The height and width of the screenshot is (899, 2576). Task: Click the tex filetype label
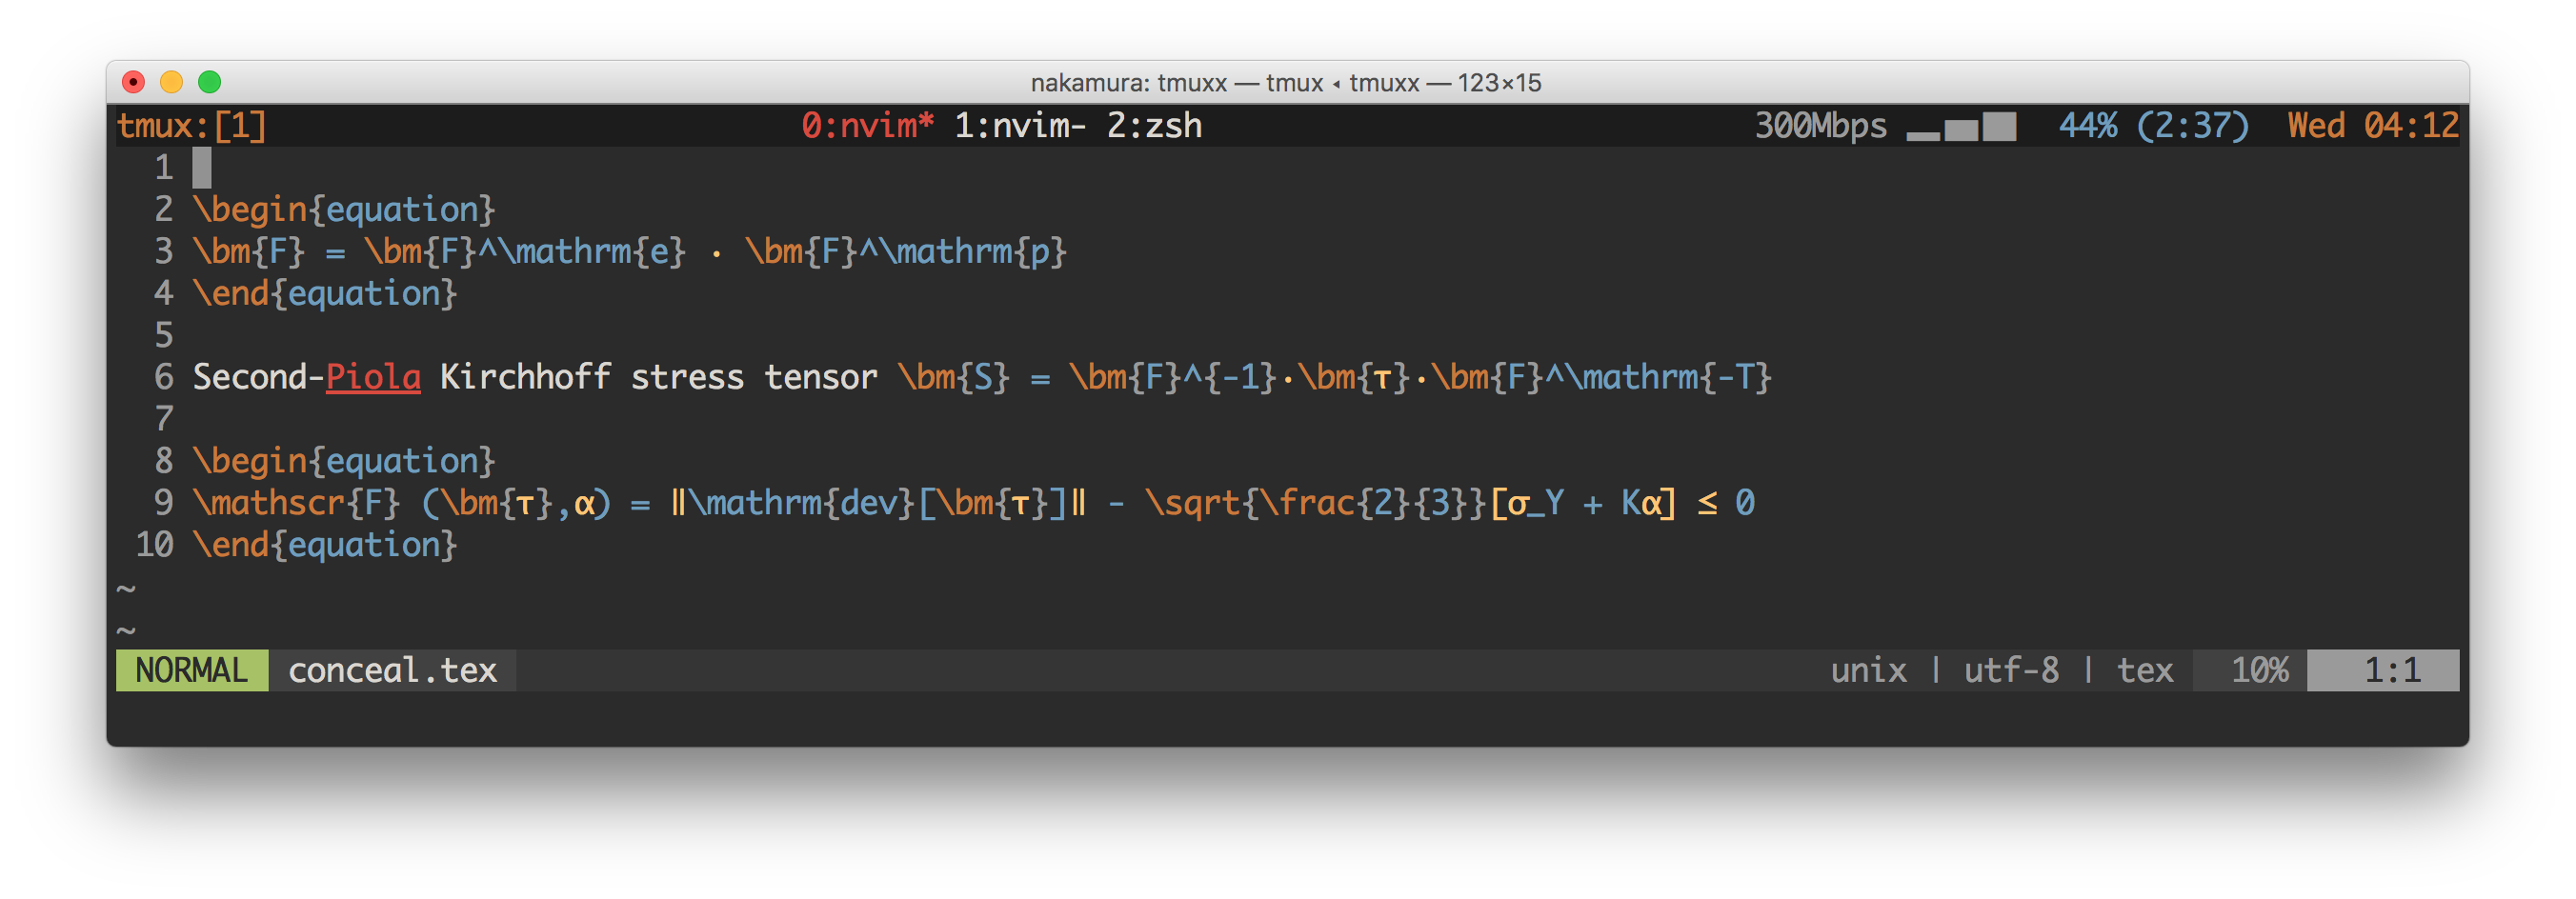point(2144,671)
